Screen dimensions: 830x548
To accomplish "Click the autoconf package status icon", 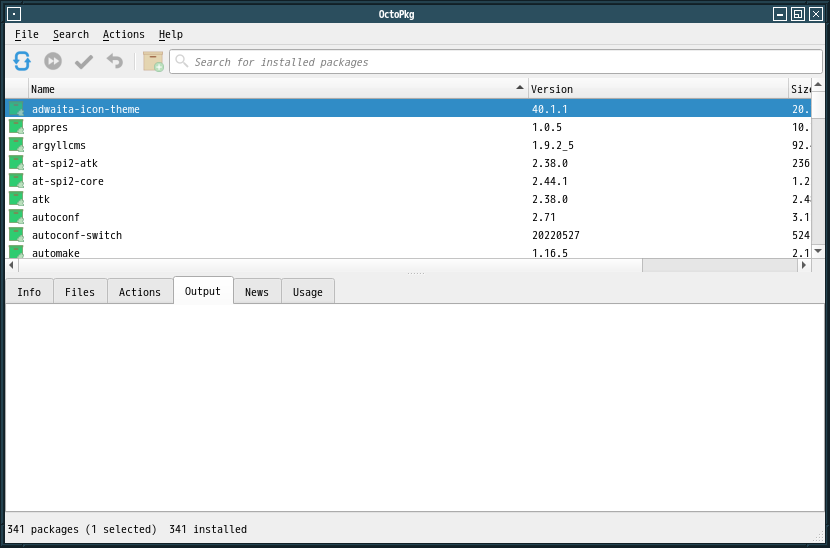I will pyautogui.click(x=16, y=217).
